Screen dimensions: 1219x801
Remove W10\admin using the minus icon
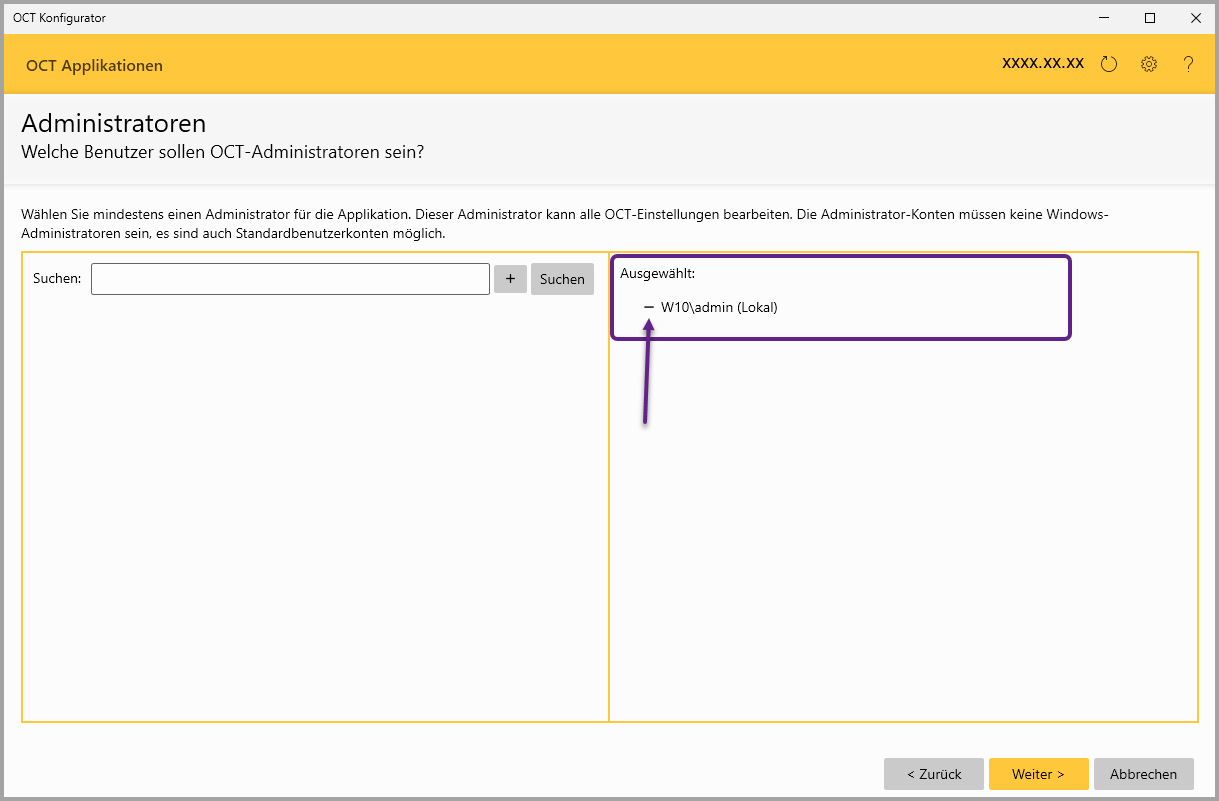(649, 308)
